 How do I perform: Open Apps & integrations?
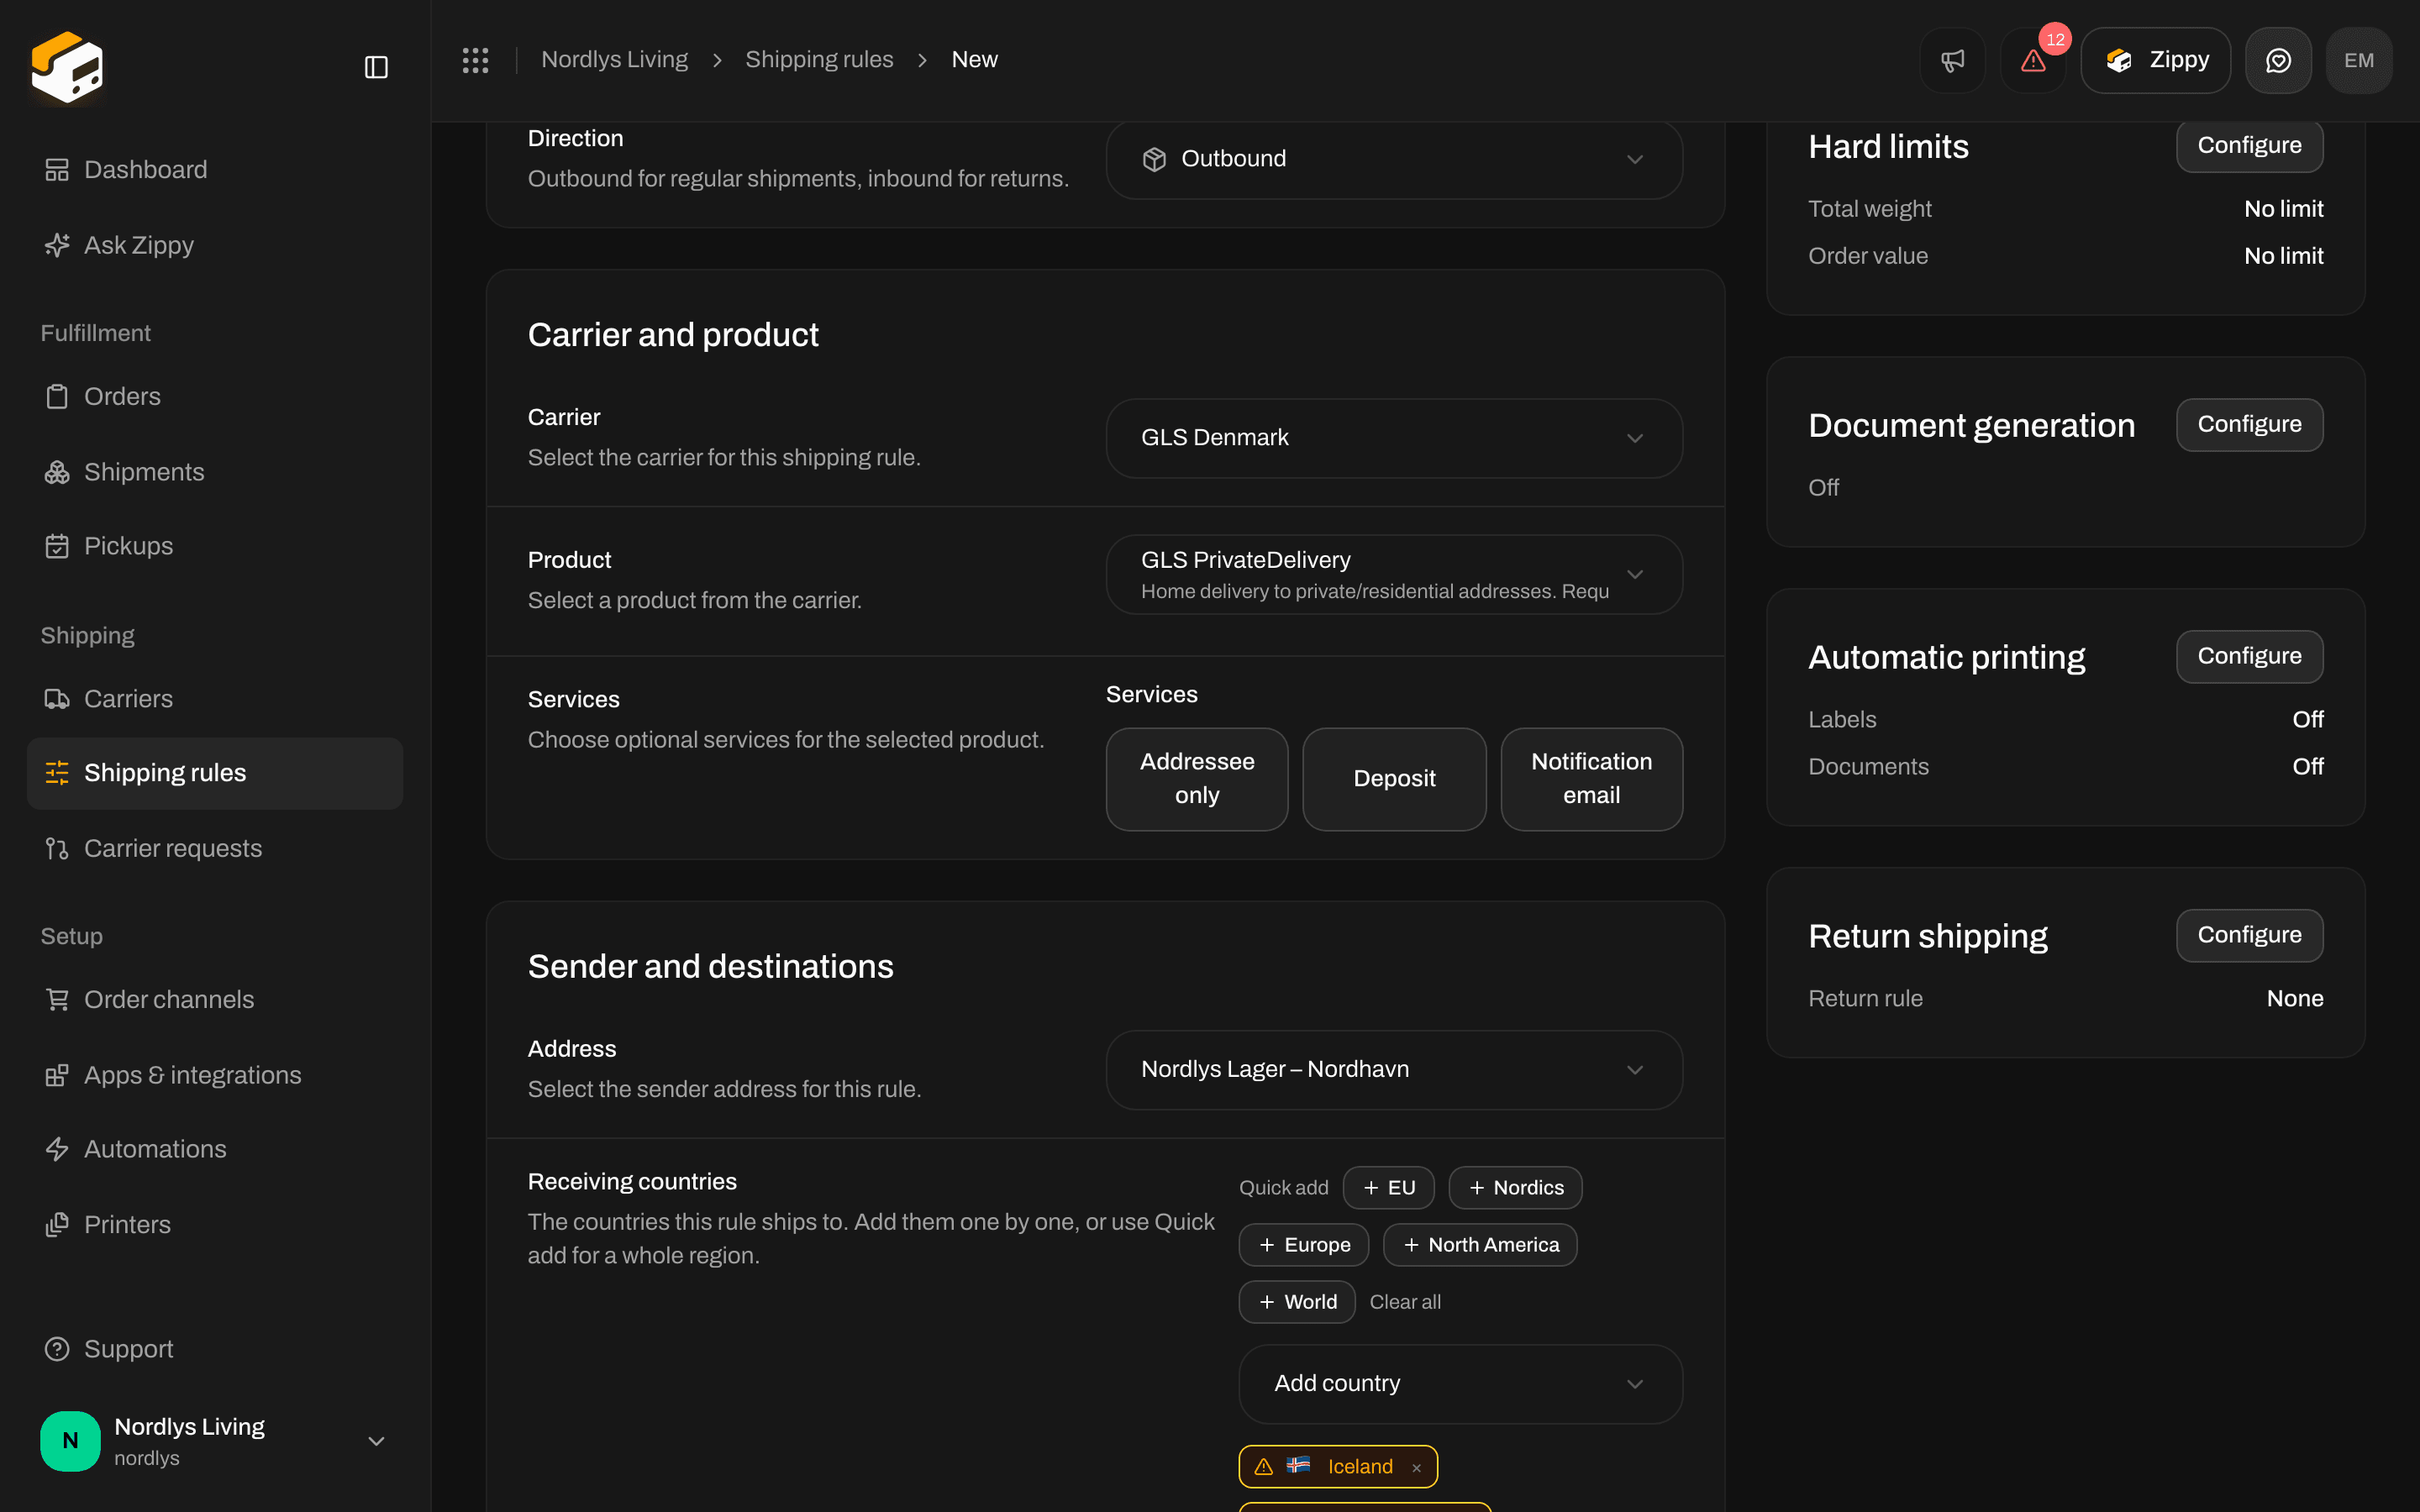click(215, 1075)
